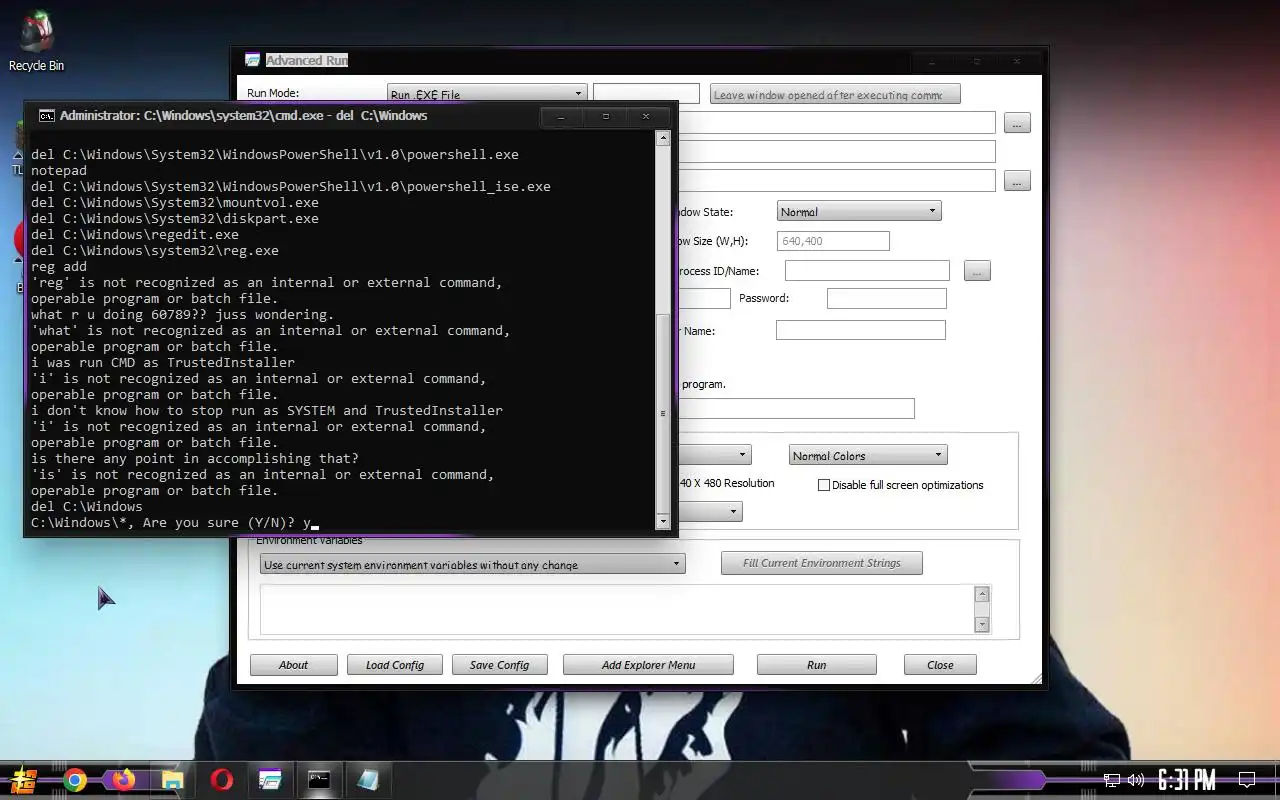Click the cmd window title bar icon

(x=45, y=116)
